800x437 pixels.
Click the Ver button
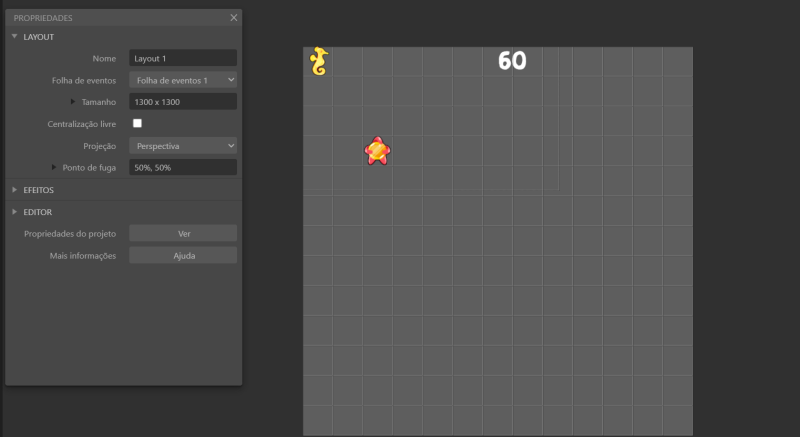coord(183,234)
